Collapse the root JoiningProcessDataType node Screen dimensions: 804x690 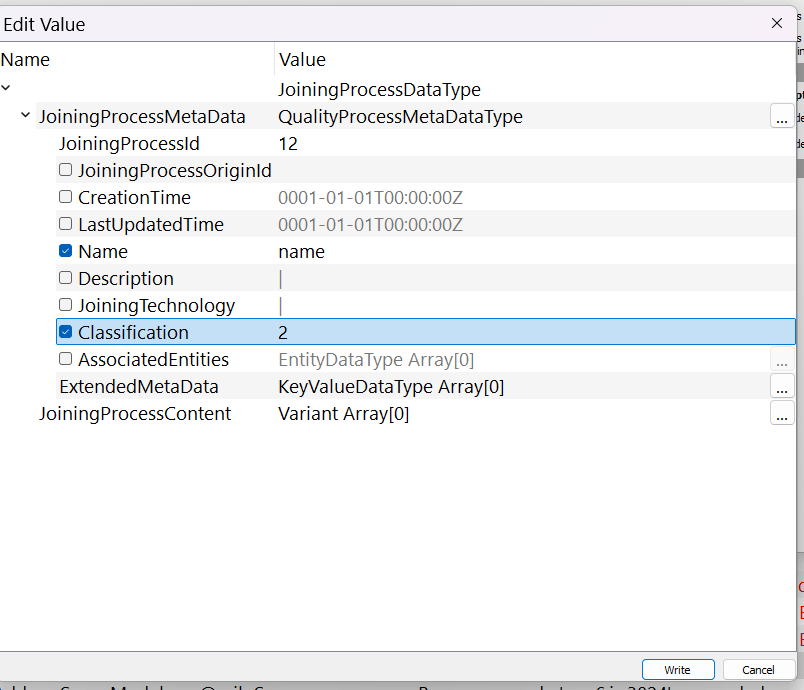click(x=6, y=89)
